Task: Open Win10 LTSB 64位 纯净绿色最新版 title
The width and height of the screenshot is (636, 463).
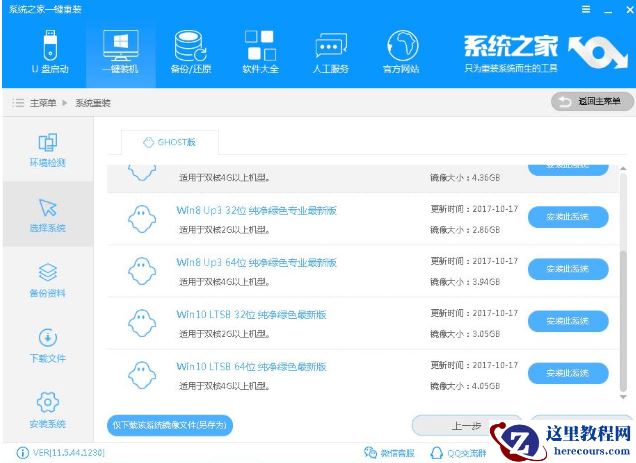Action: pyautogui.click(x=251, y=366)
